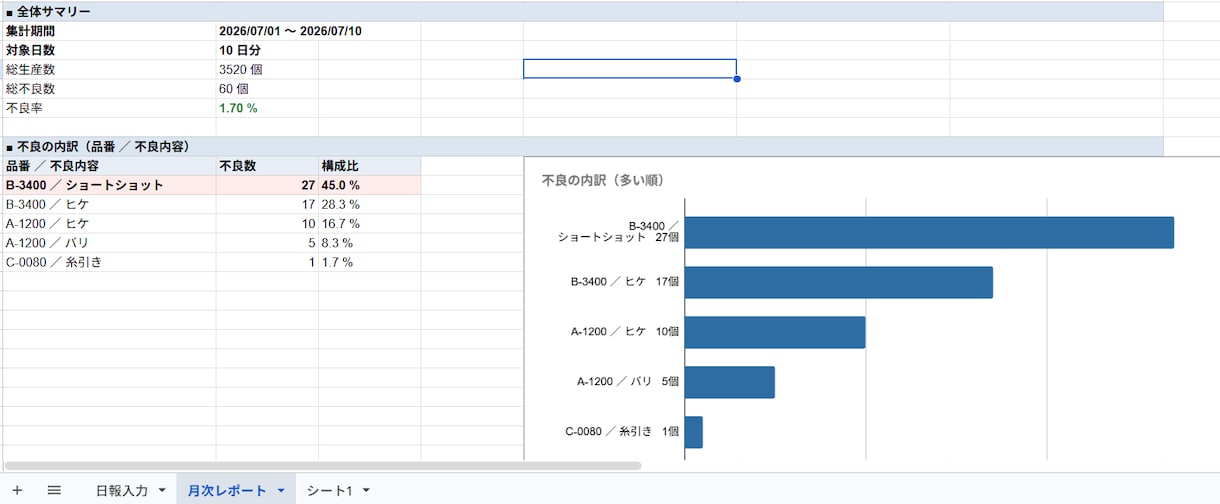Click chart axis label C-0080 ／ 糸引き 1個
The height and width of the screenshot is (504, 1220).
[622, 431]
